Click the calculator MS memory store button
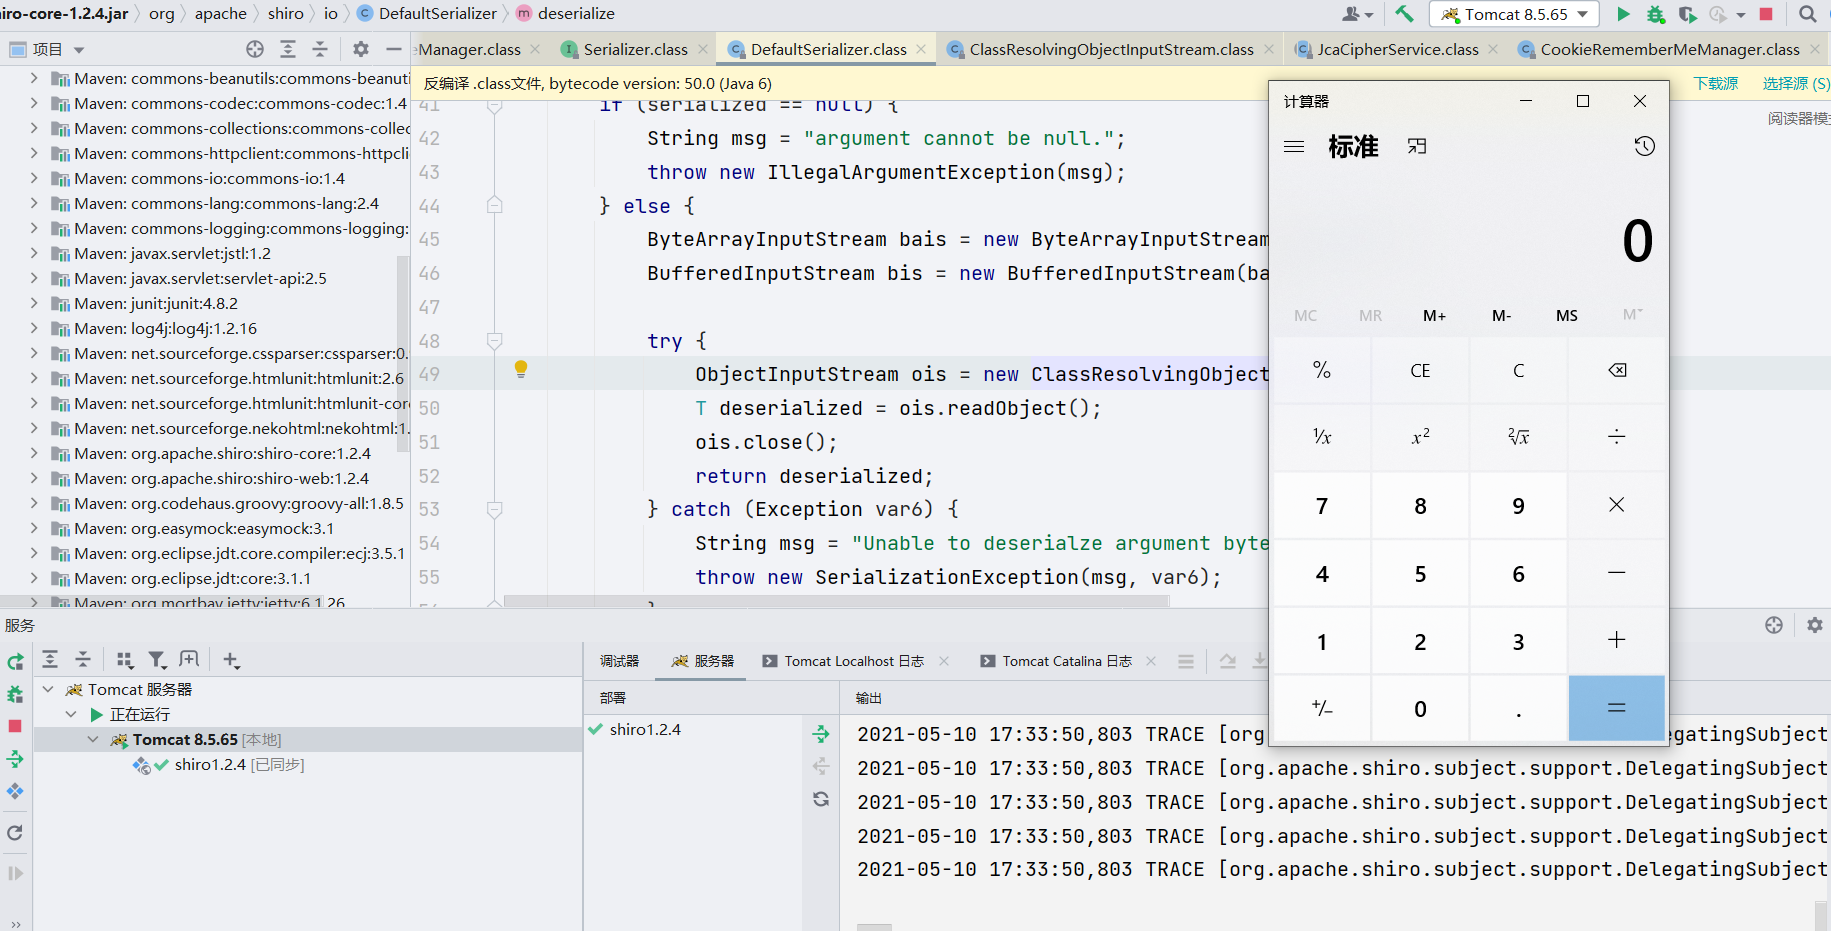 point(1567,315)
